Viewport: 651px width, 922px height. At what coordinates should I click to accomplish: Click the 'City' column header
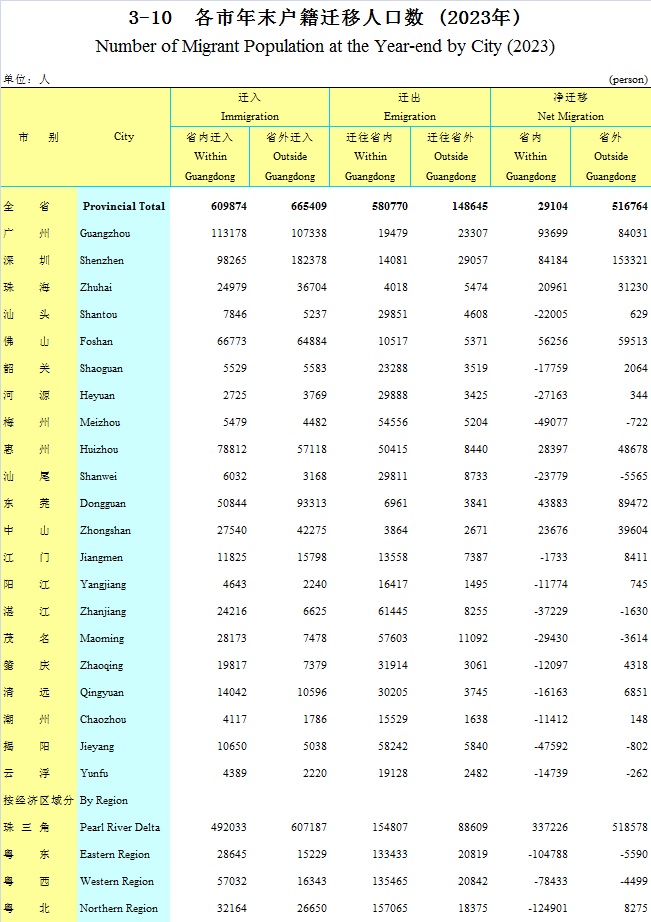point(124,136)
